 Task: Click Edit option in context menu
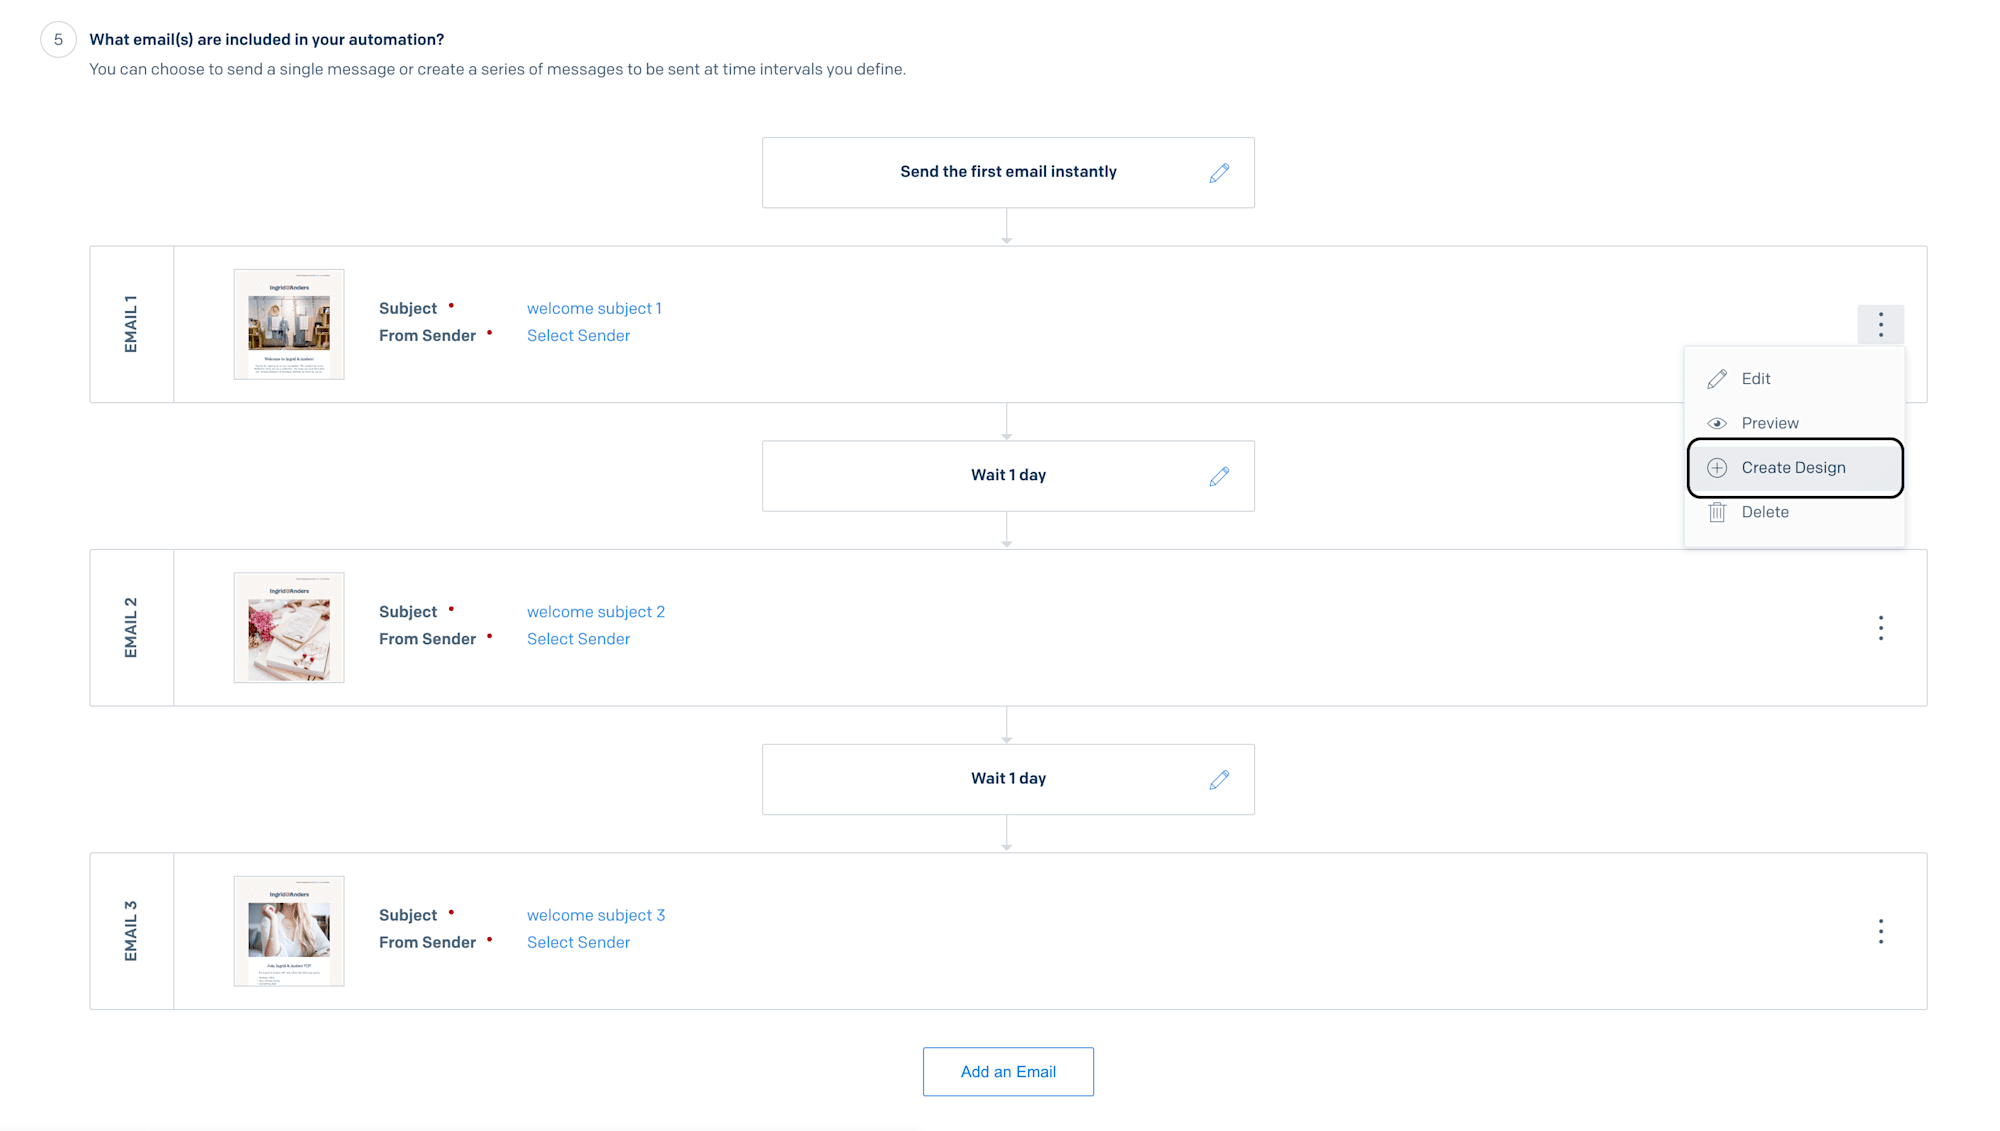click(1755, 378)
